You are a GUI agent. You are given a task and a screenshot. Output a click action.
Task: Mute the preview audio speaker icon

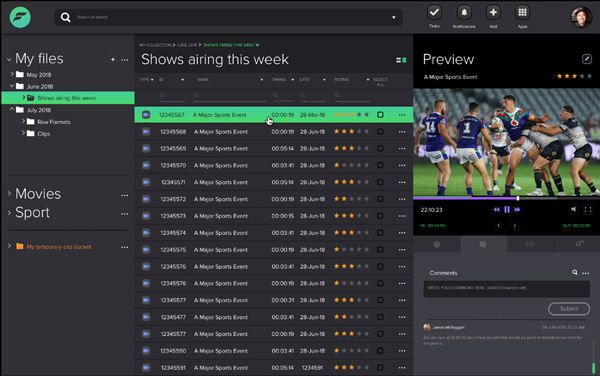[573, 209]
